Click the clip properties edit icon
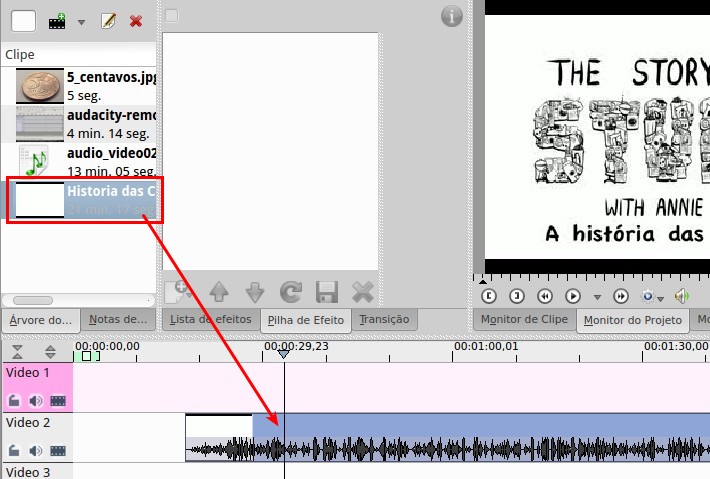710x479 pixels. coord(109,20)
